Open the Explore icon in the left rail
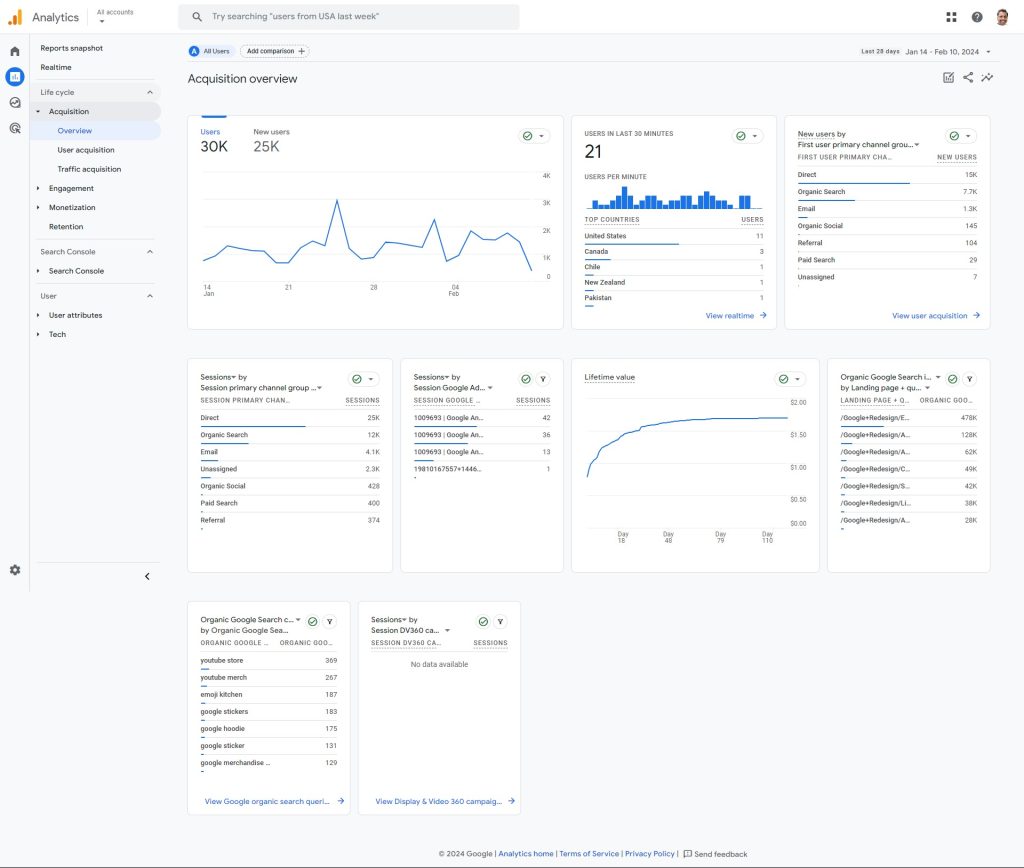The width and height of the screenshot is (1024, 868). 15,103
